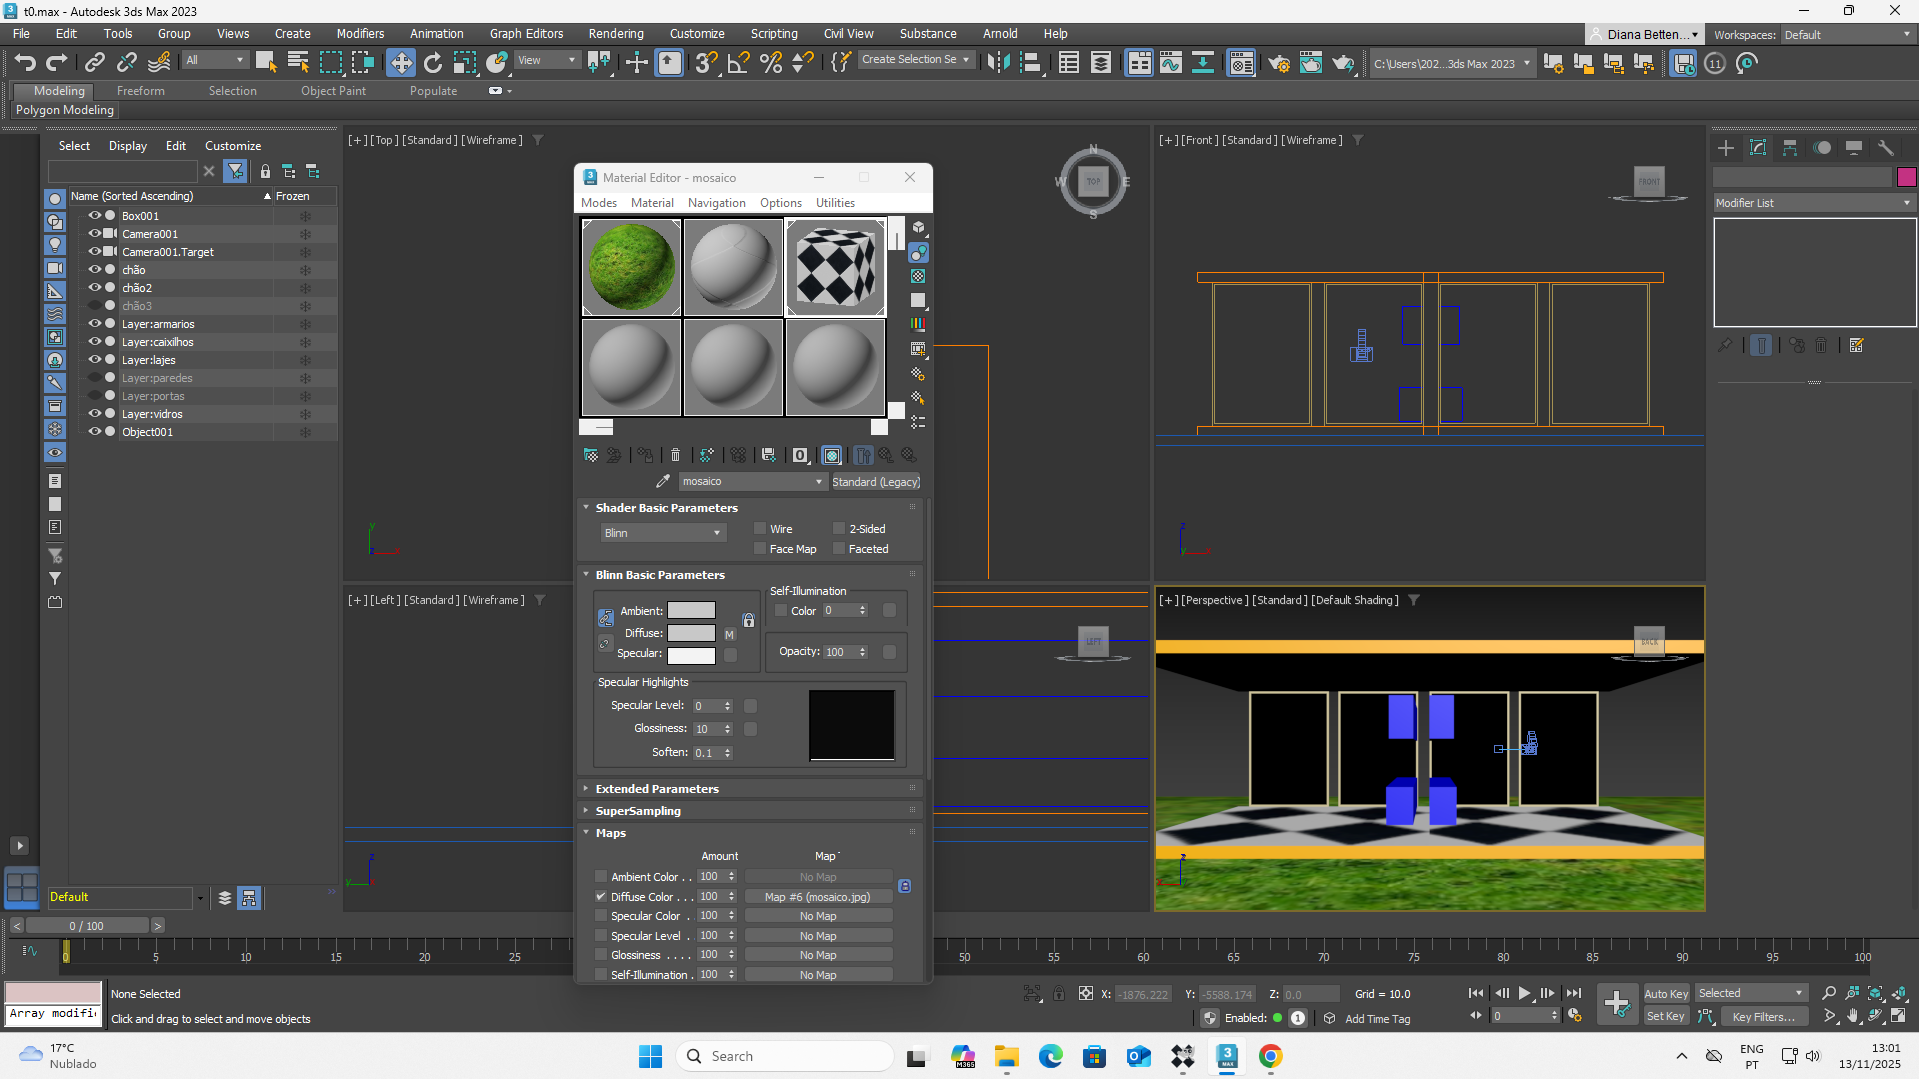Click the Map #6 (mosaico.jpg) button
This screenshot has height=1079, width=1919.
[x=817, y=897]
